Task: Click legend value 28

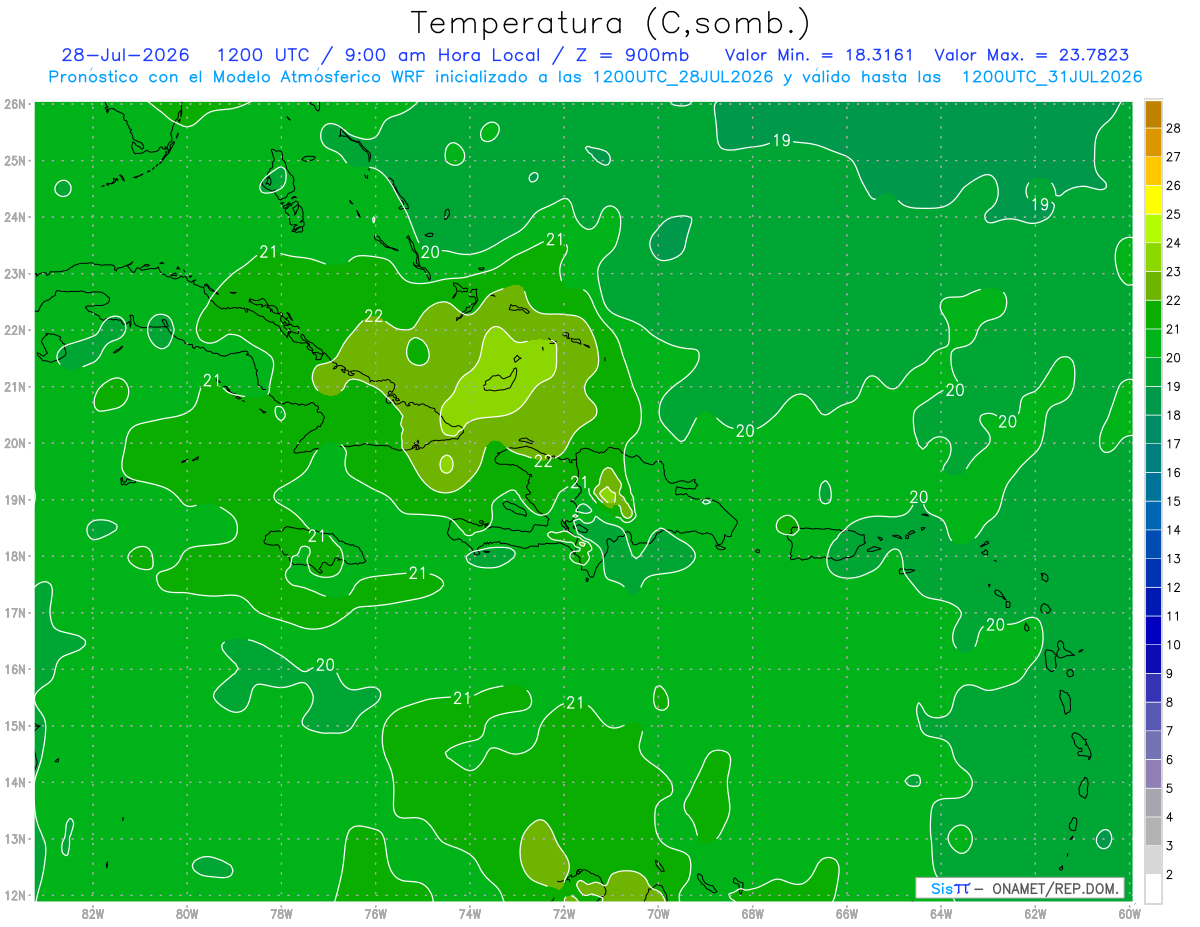Action: [1173, 128]
